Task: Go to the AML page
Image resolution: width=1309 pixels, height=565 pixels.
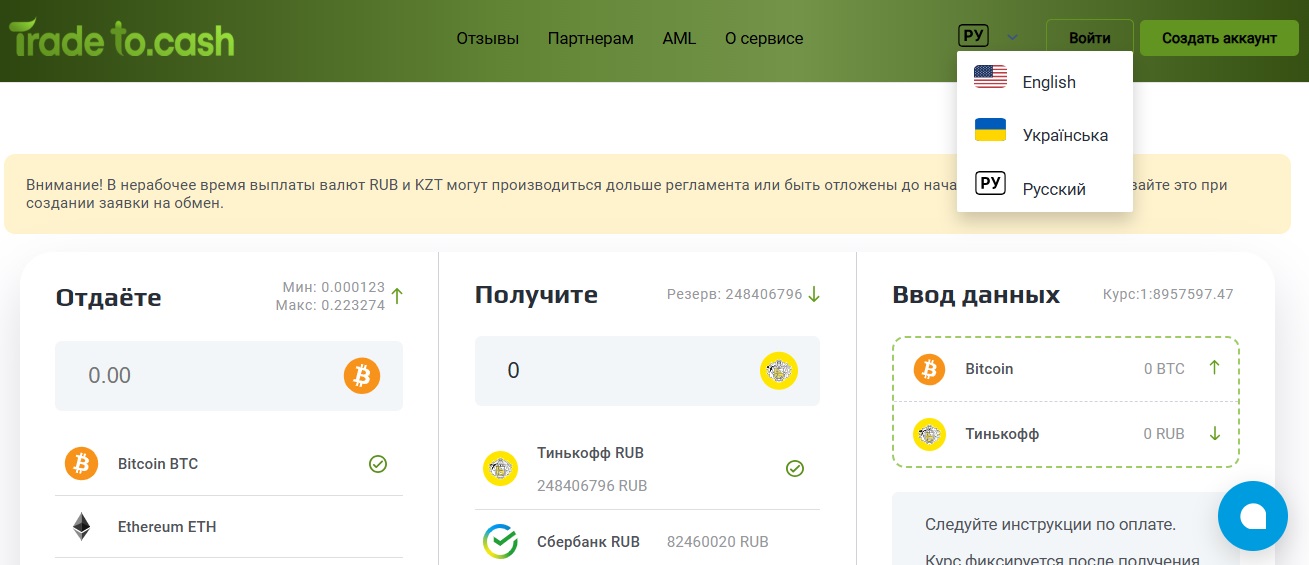Action: (x=679, y=39)
